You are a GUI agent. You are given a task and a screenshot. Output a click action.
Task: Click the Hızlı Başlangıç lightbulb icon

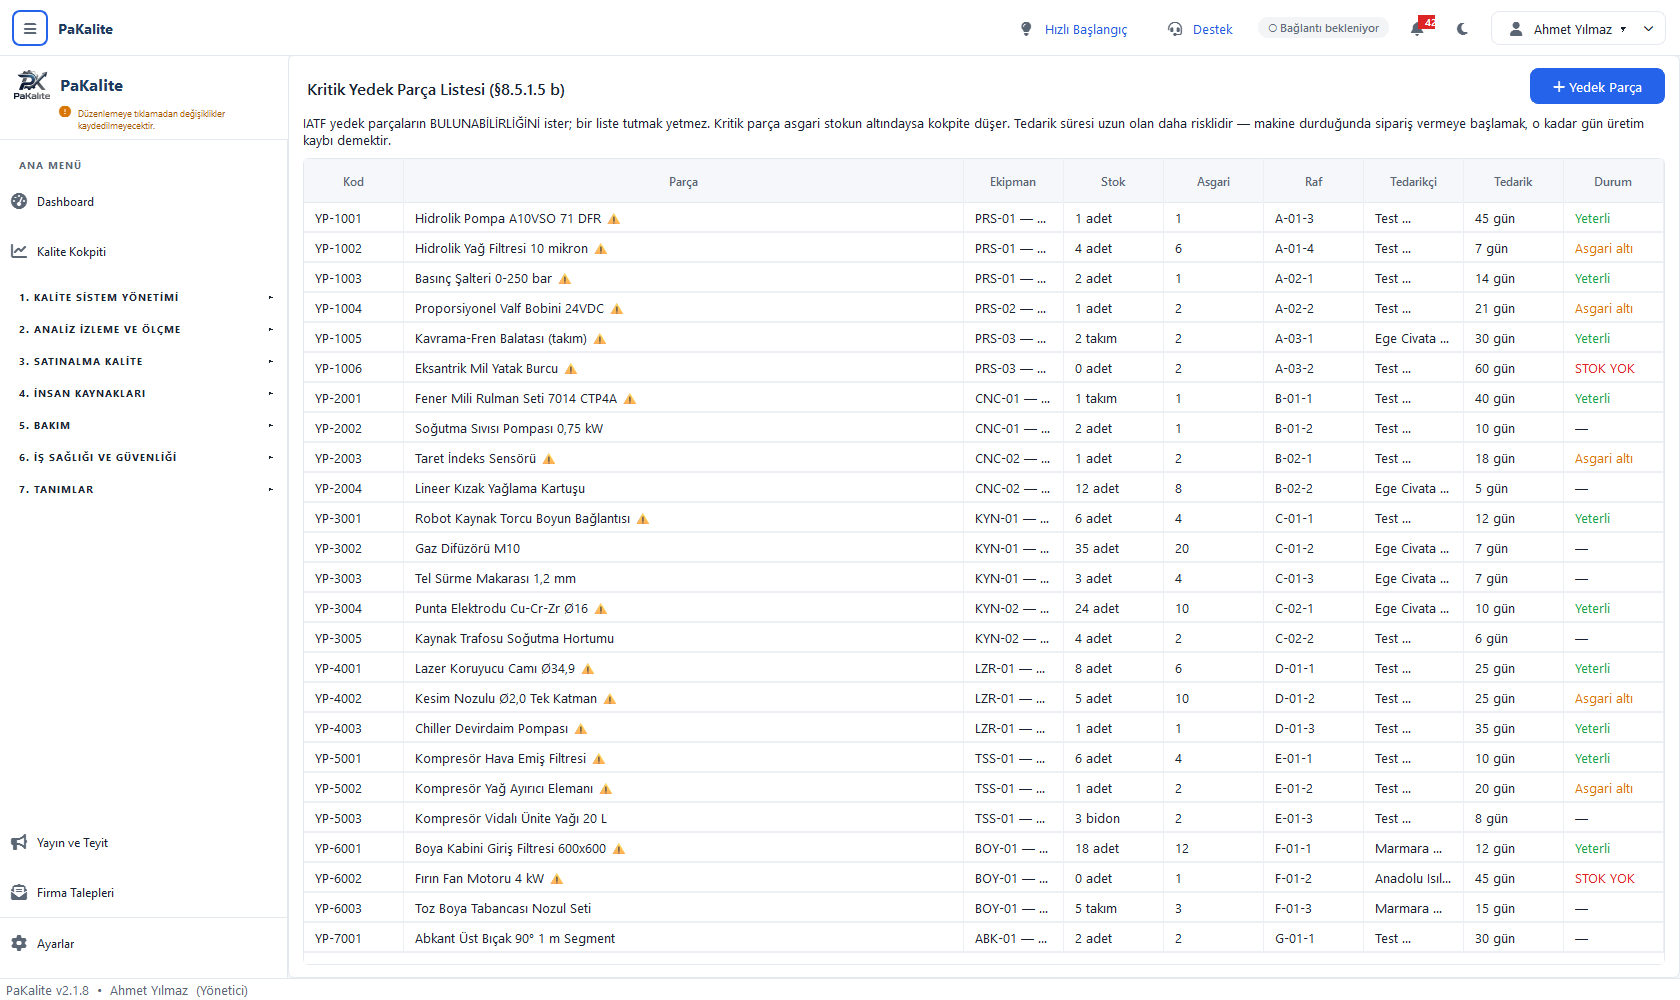[x=1026, y=29]
